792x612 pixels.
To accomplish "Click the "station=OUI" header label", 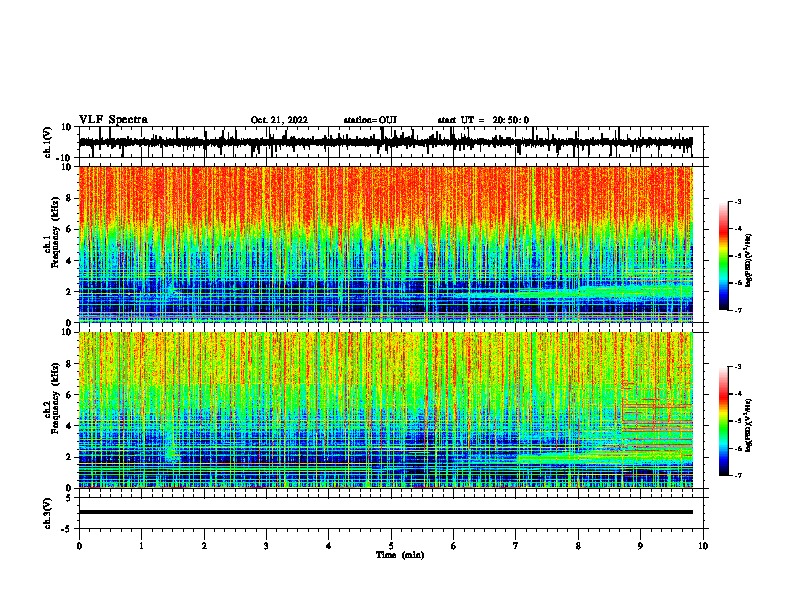I will pyautogui.click(x=370, y=120).
